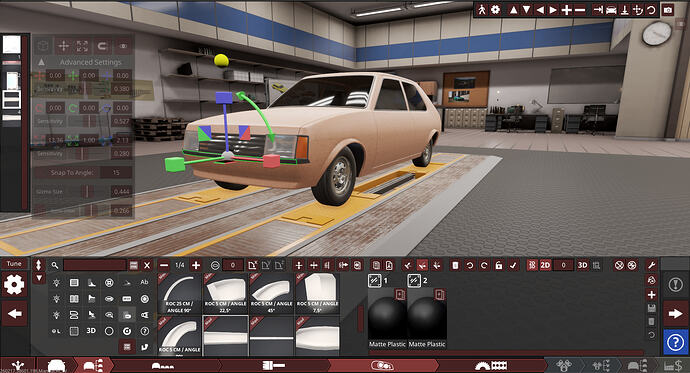Add a material with the plus icon
This screenshot has height=373, width=690.
[x=652, y=294]
